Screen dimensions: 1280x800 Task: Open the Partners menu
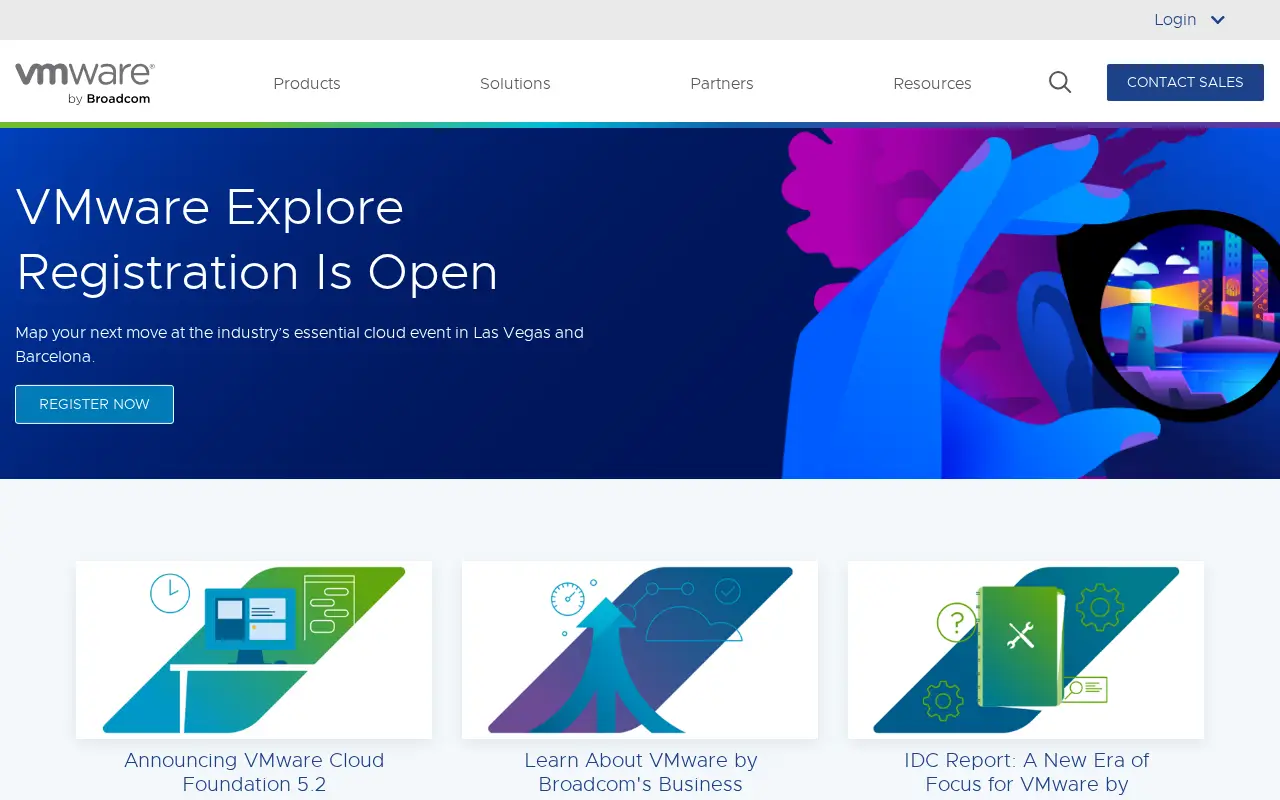coord(722,83)
